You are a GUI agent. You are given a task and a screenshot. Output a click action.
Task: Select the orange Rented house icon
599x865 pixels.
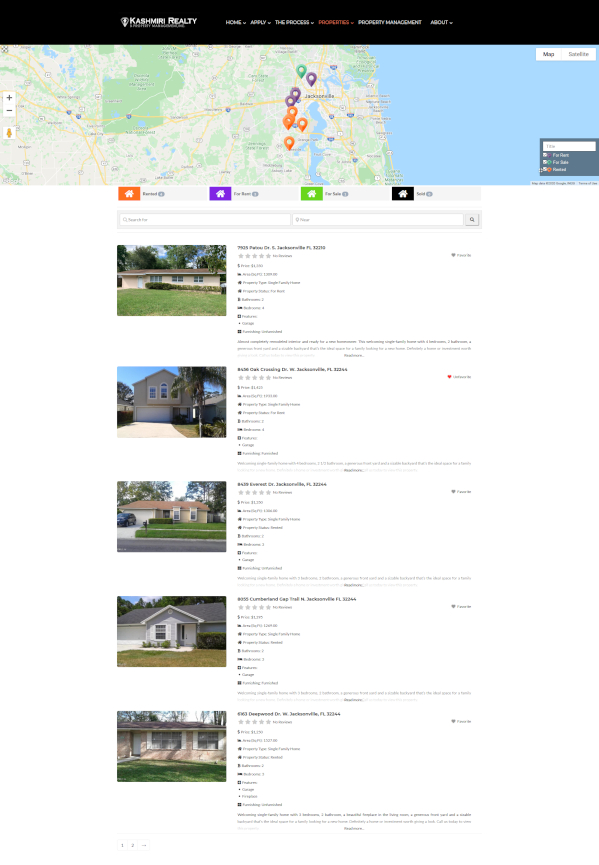point(129,194)
